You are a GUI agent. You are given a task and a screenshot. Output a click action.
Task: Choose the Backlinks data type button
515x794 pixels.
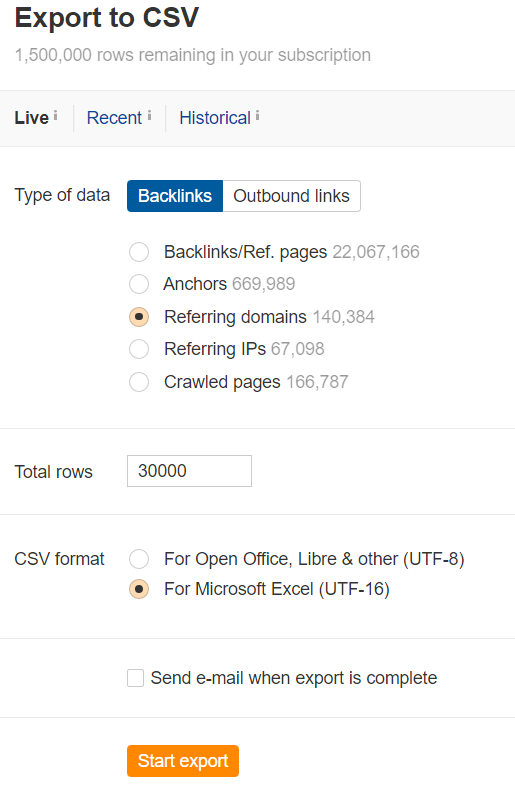click(x=175, y=196)
